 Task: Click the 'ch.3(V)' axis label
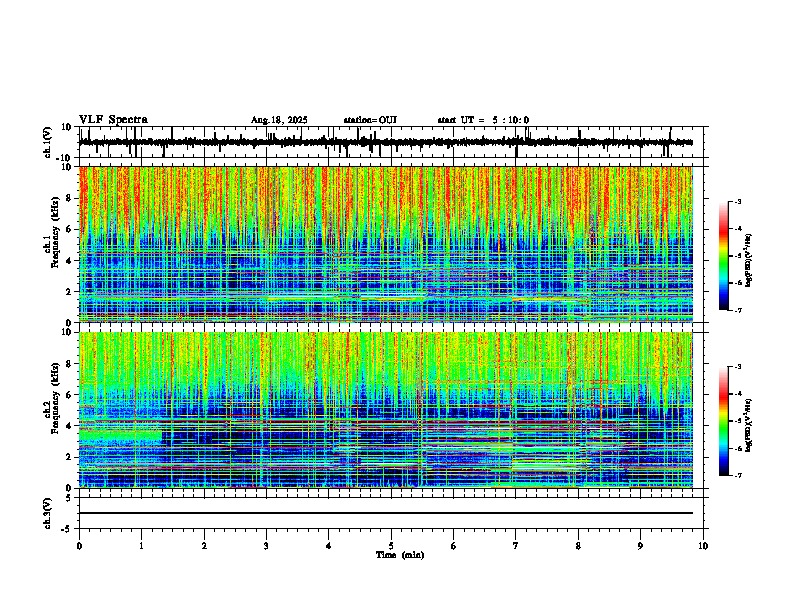click(x=48, y=513)
